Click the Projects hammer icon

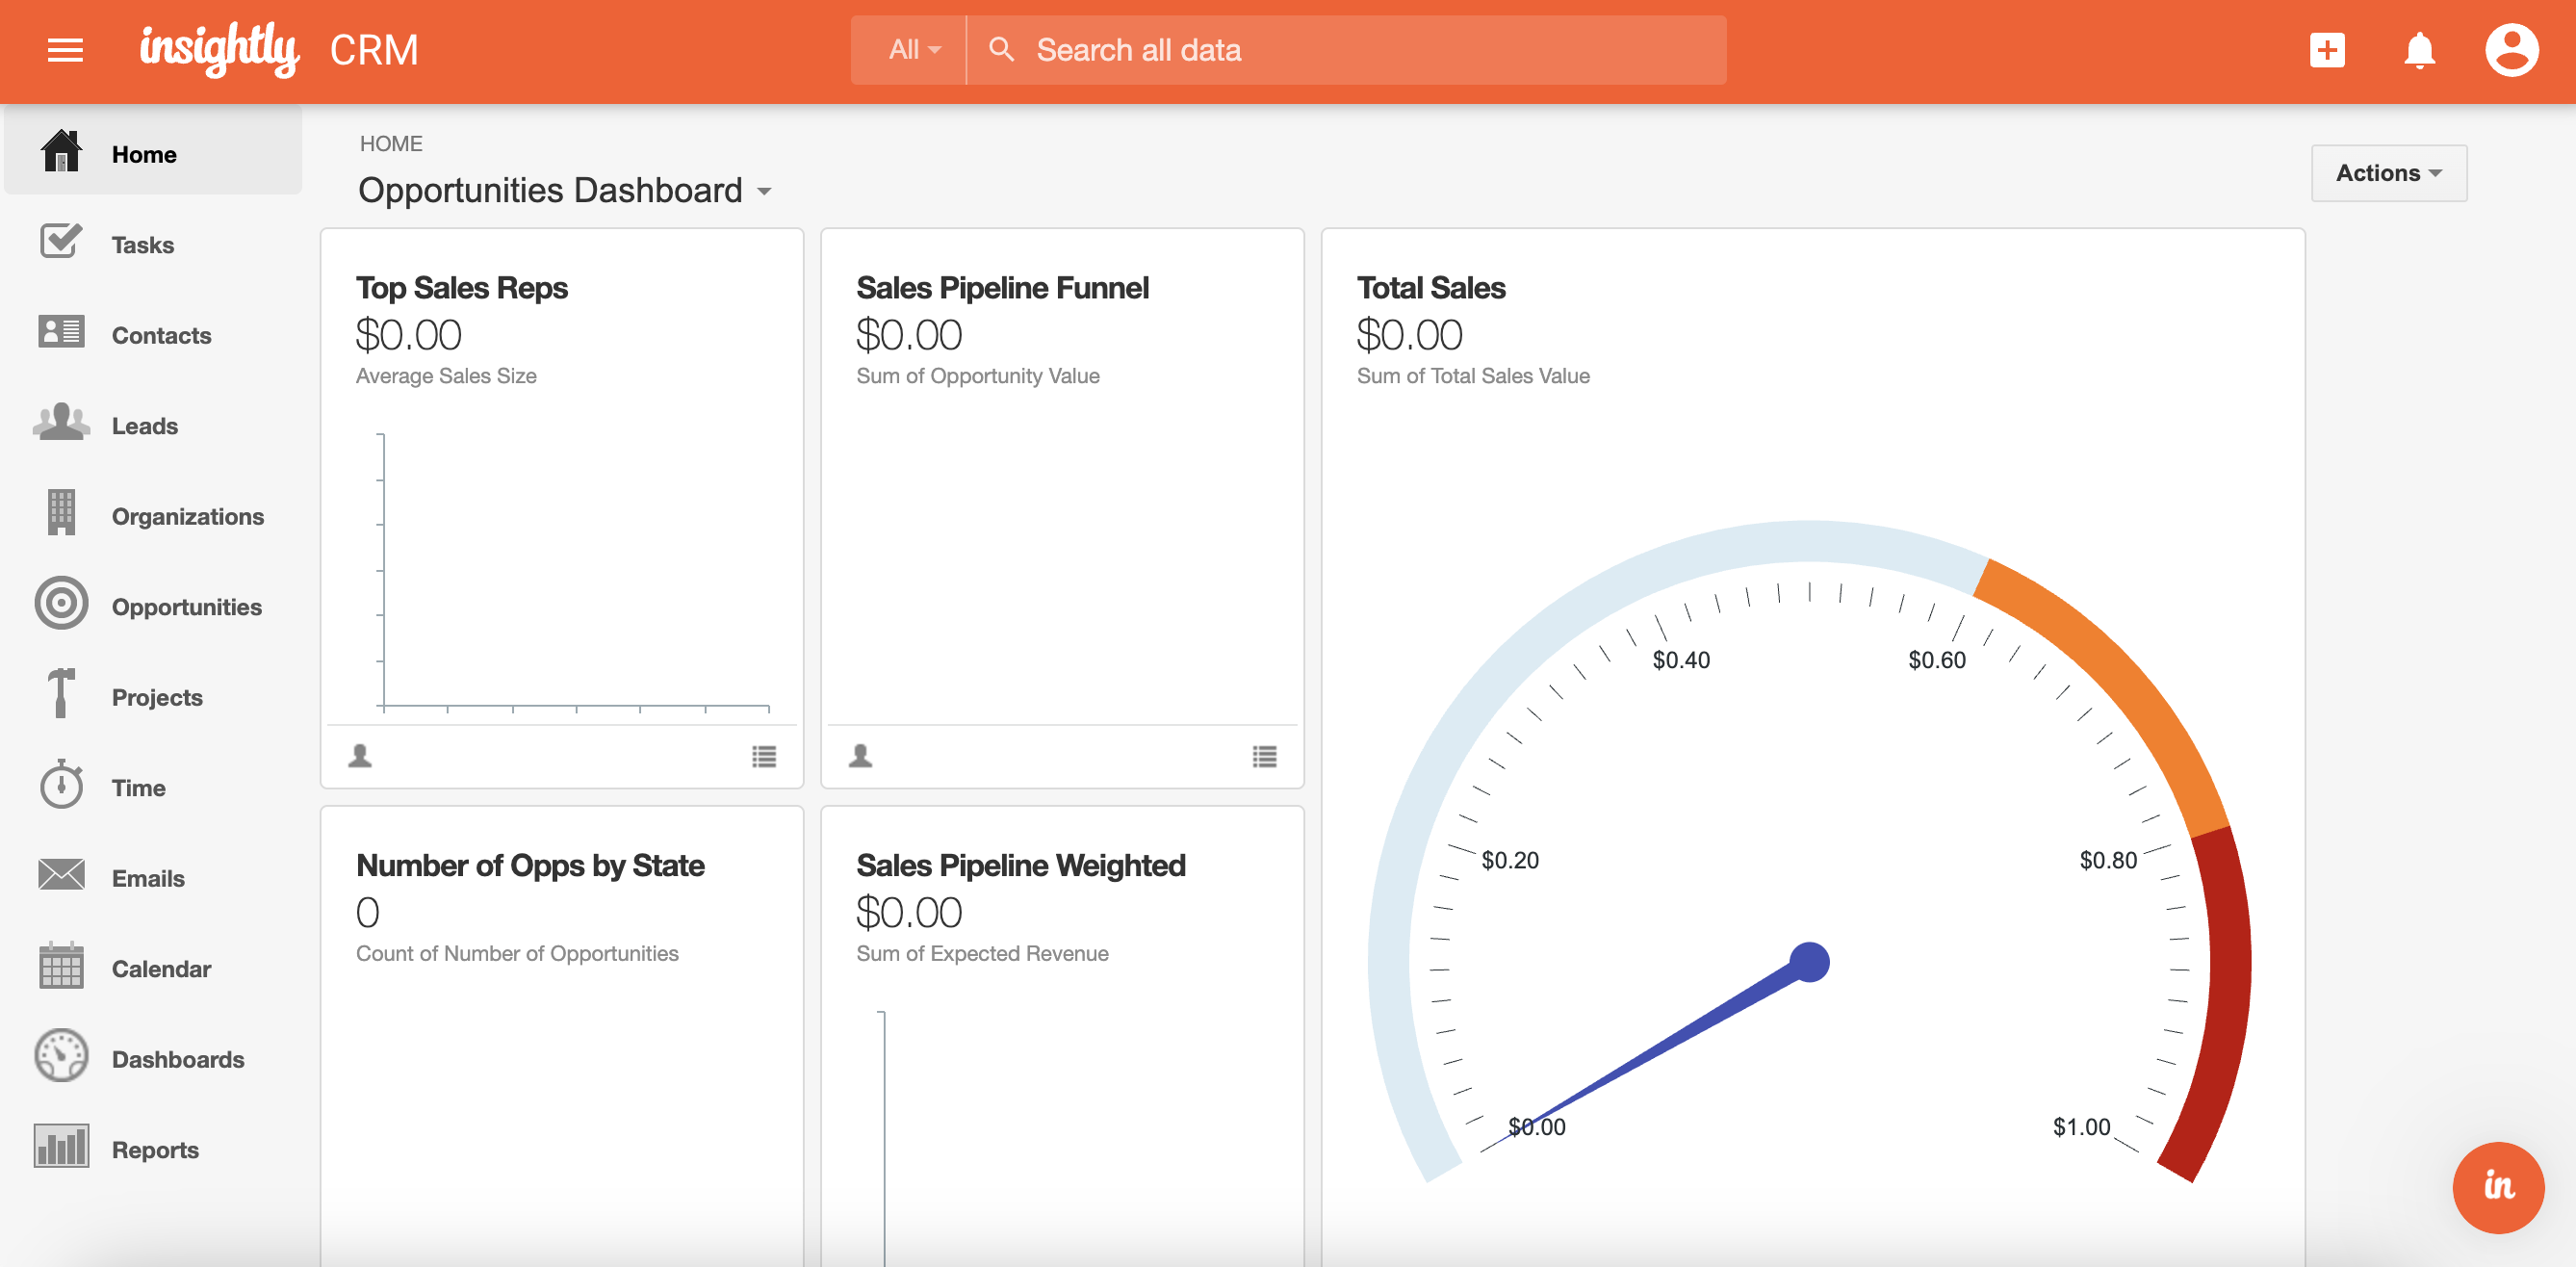(61, 693)
